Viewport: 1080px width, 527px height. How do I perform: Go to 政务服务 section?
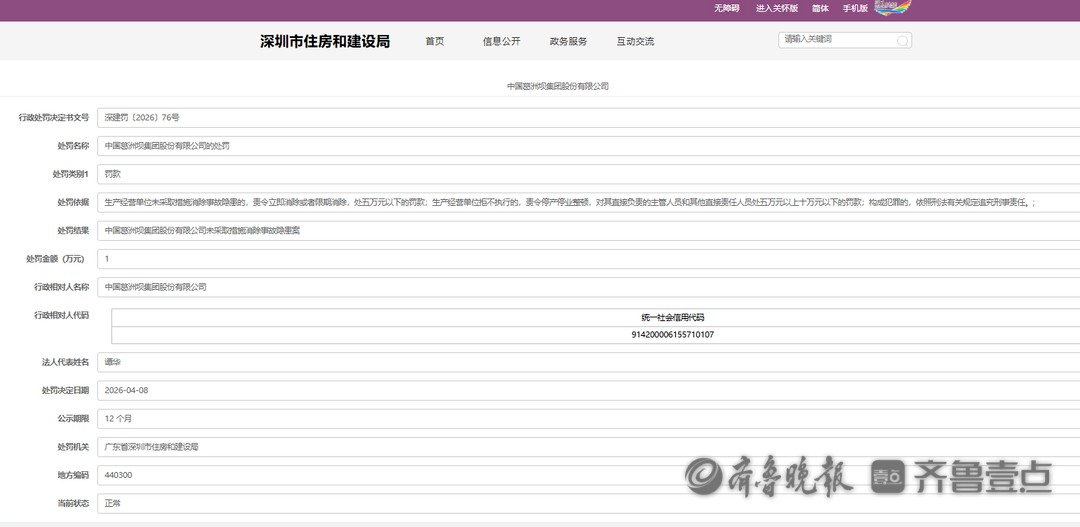pos(568,42)
